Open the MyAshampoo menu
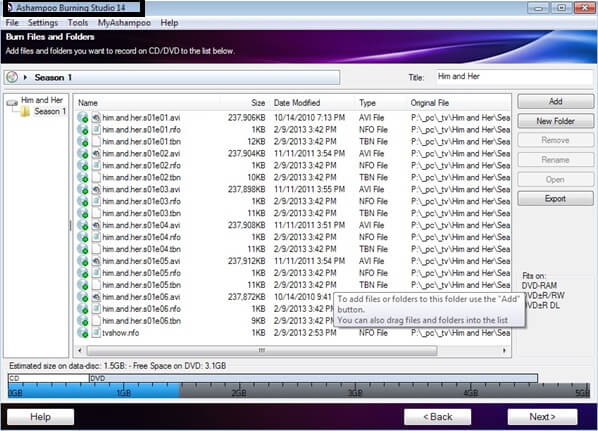 click(124, 23)
